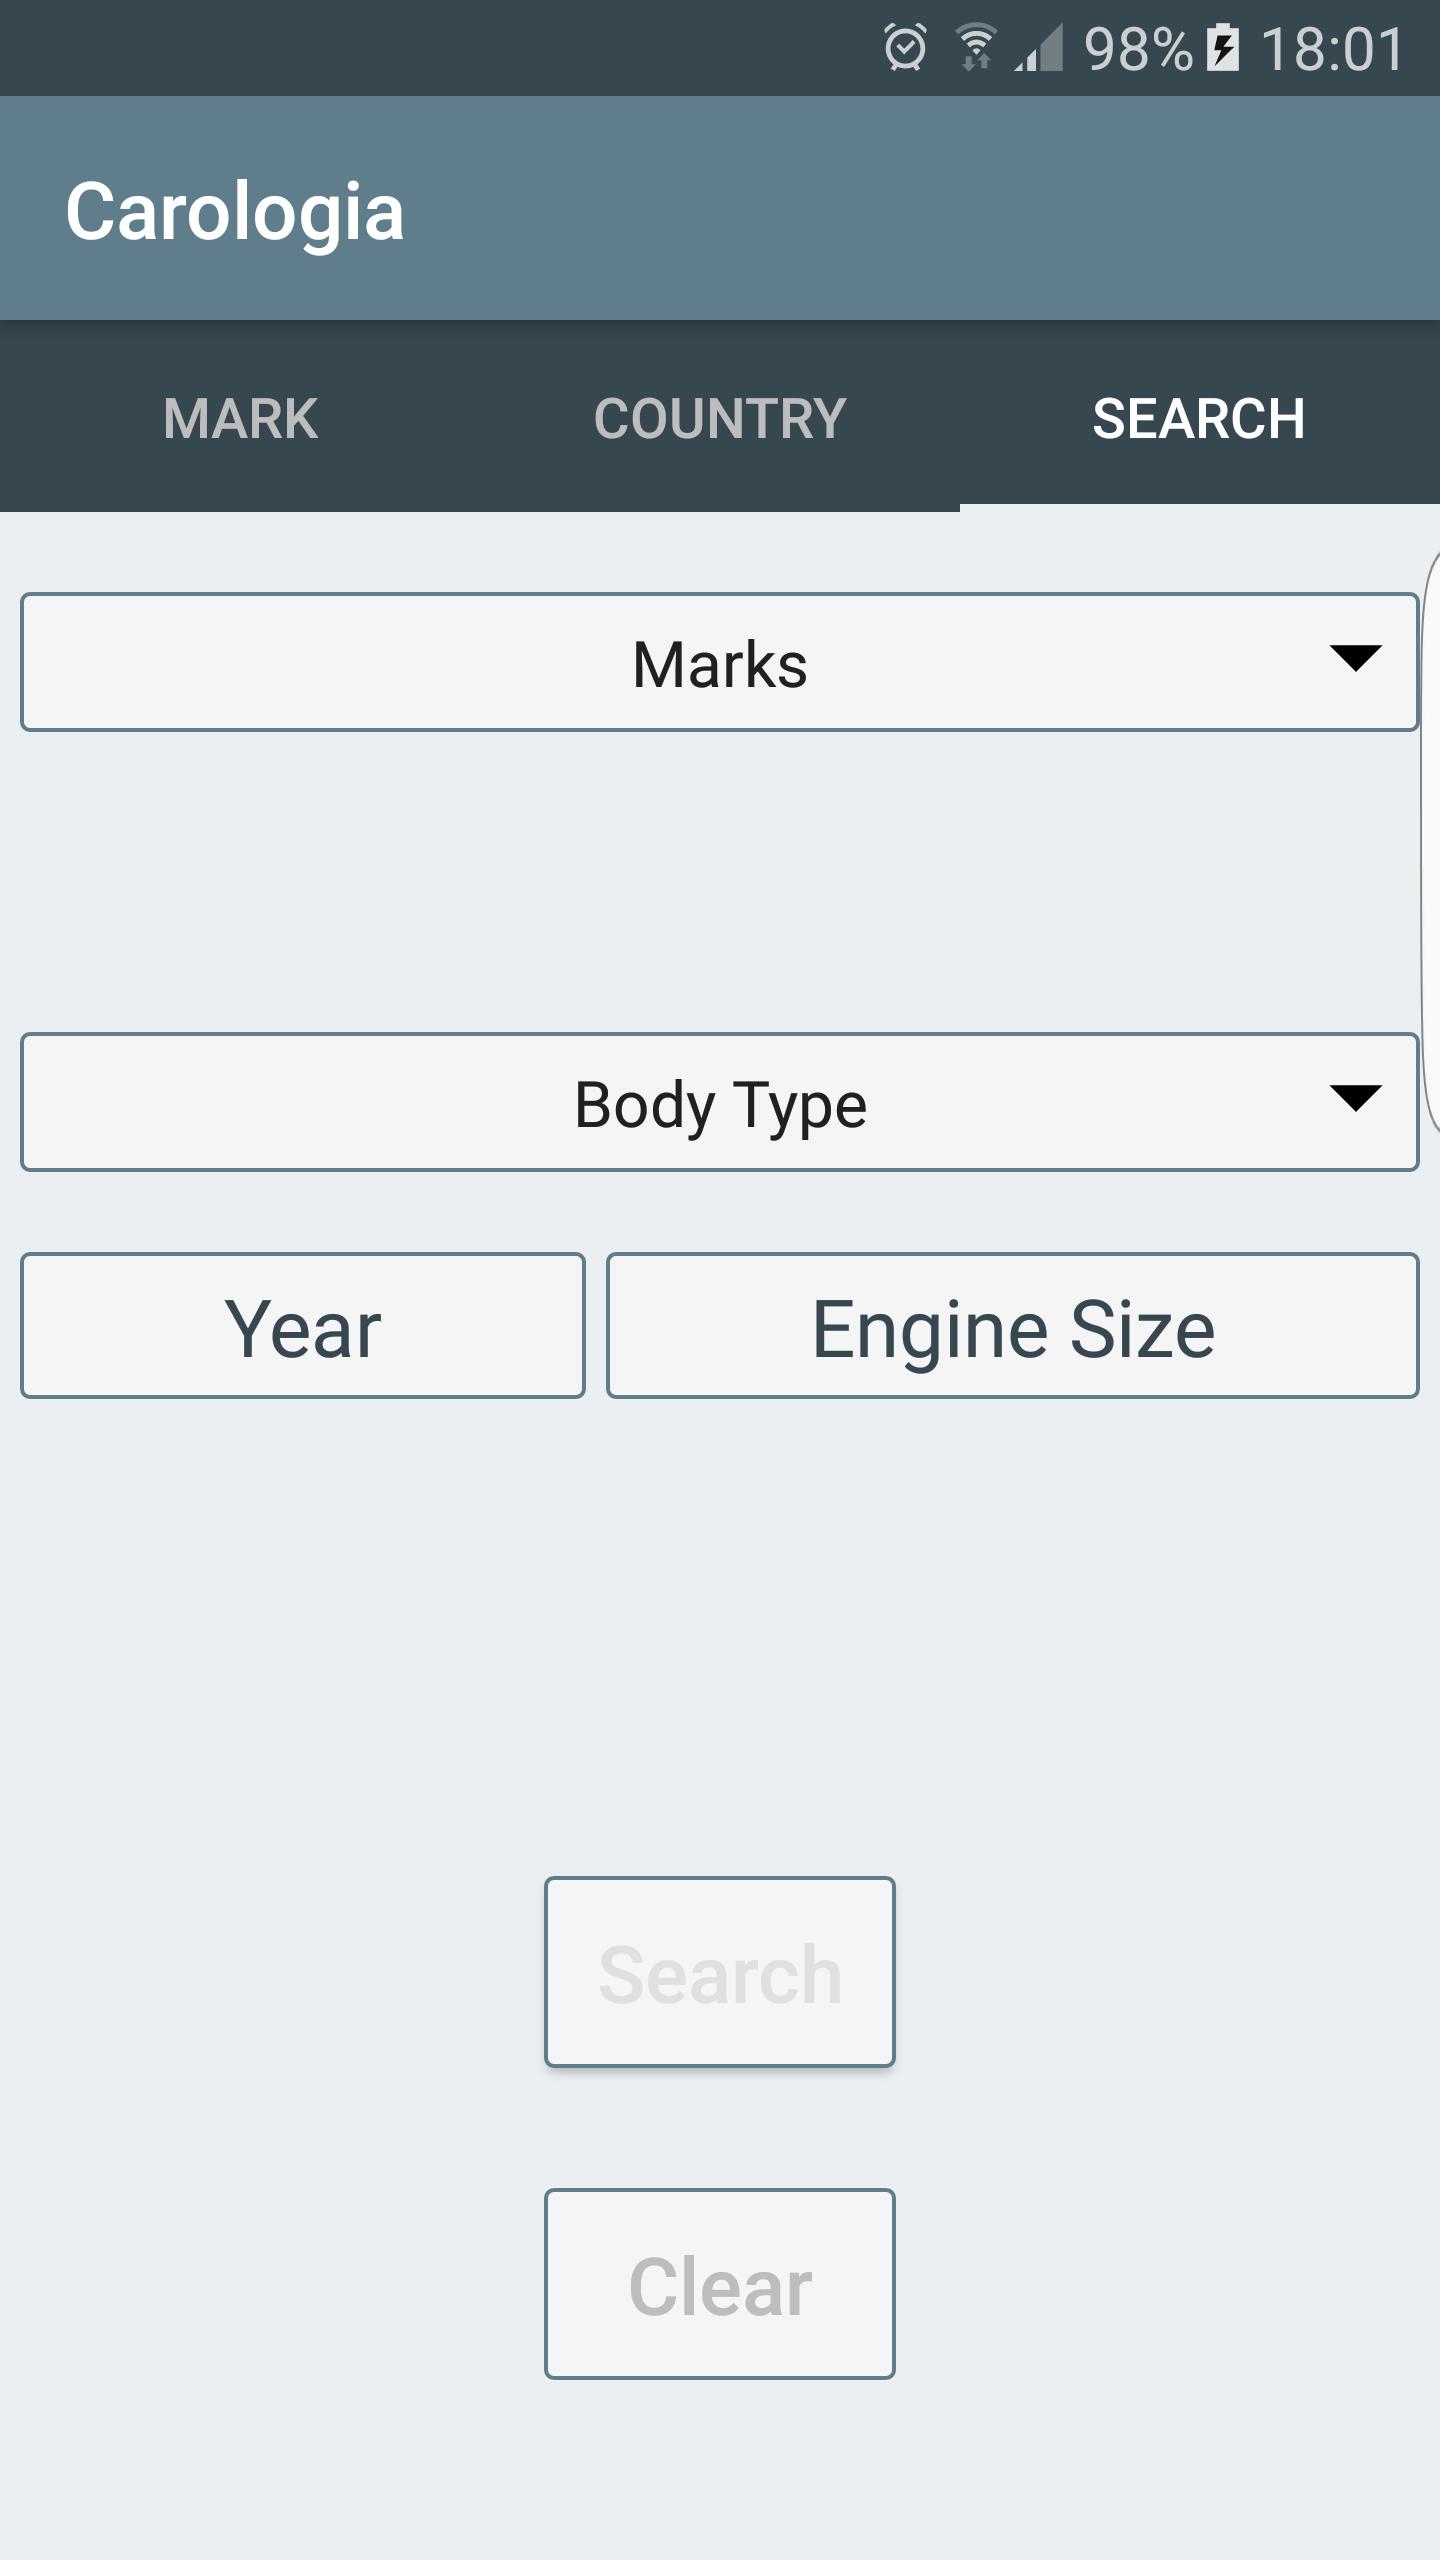
Task: Tap the charging battery icon
Action: click(1222, 48)
